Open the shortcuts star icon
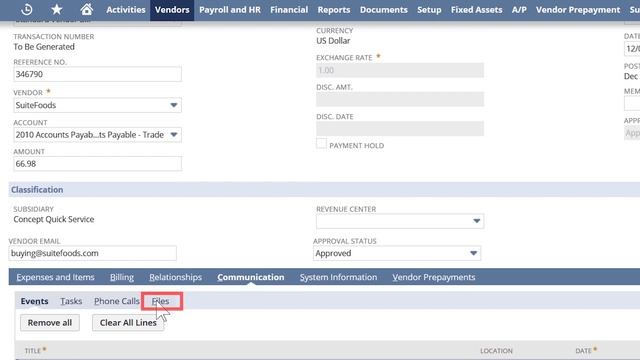Viewport: 640px width, 360px height. pos(56,9)
